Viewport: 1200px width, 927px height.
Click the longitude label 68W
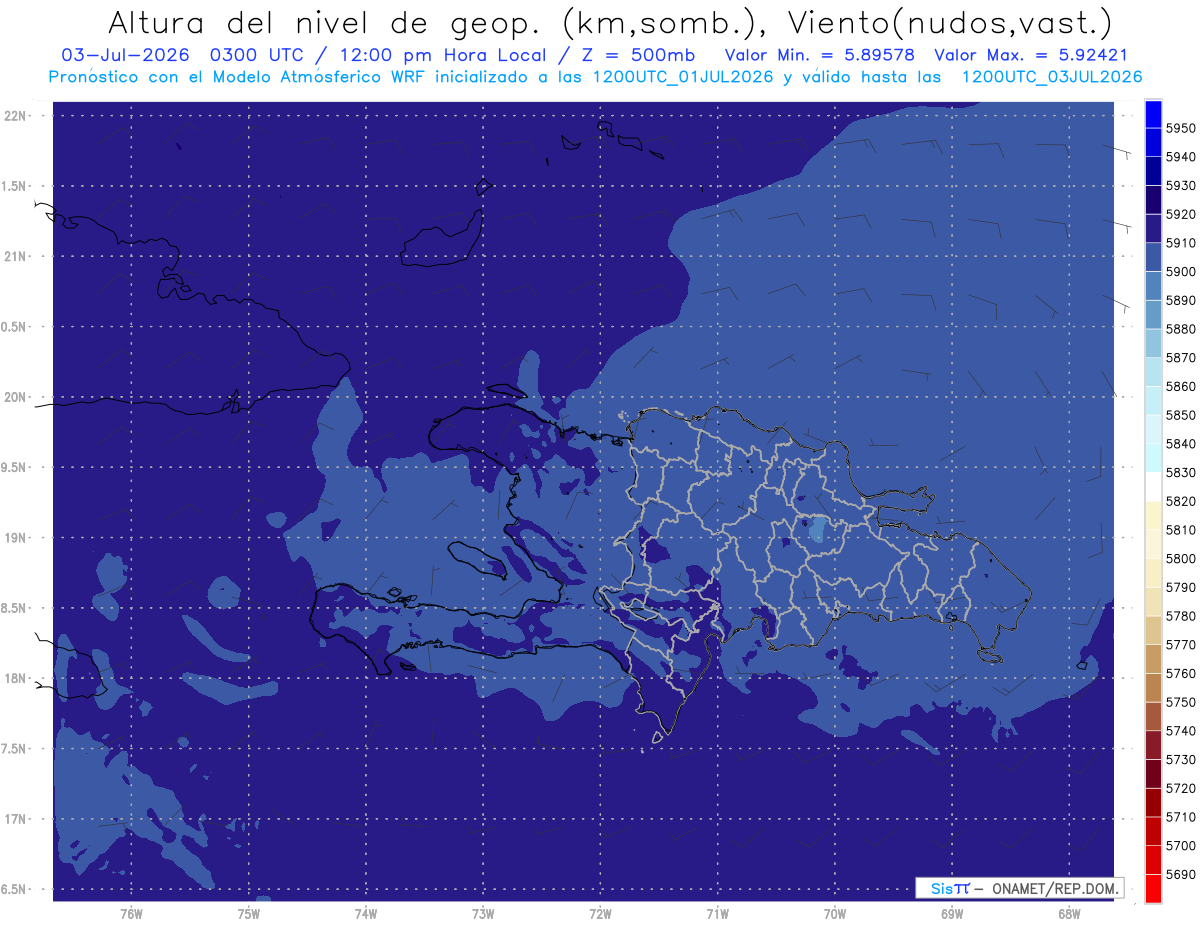[x=1069, y=914]
